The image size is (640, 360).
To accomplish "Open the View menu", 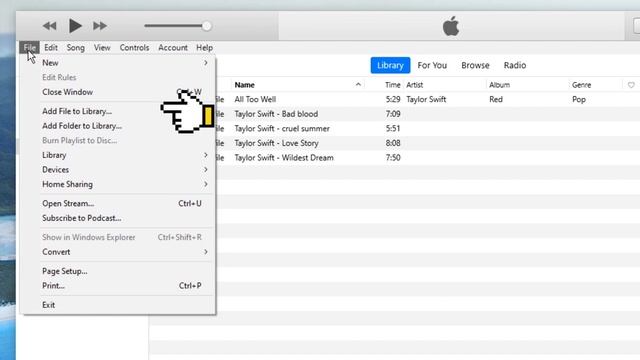I will click(x=102, y=48).
